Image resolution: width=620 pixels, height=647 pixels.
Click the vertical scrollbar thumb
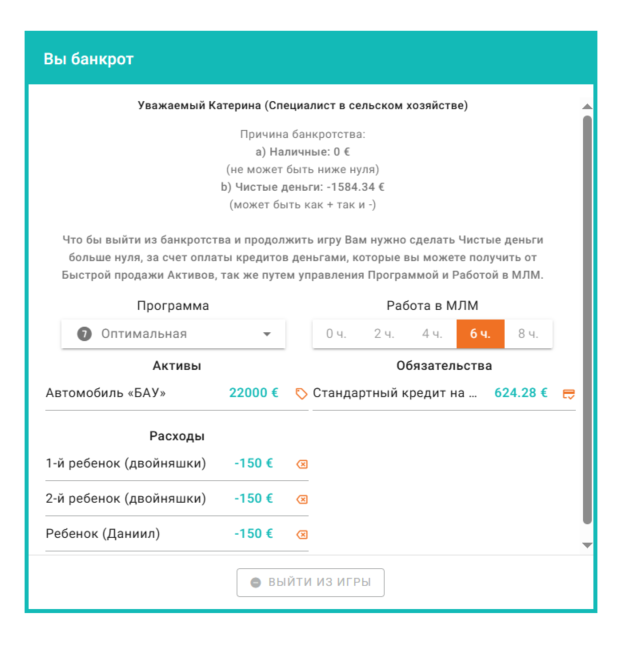(x=587, y=320)
